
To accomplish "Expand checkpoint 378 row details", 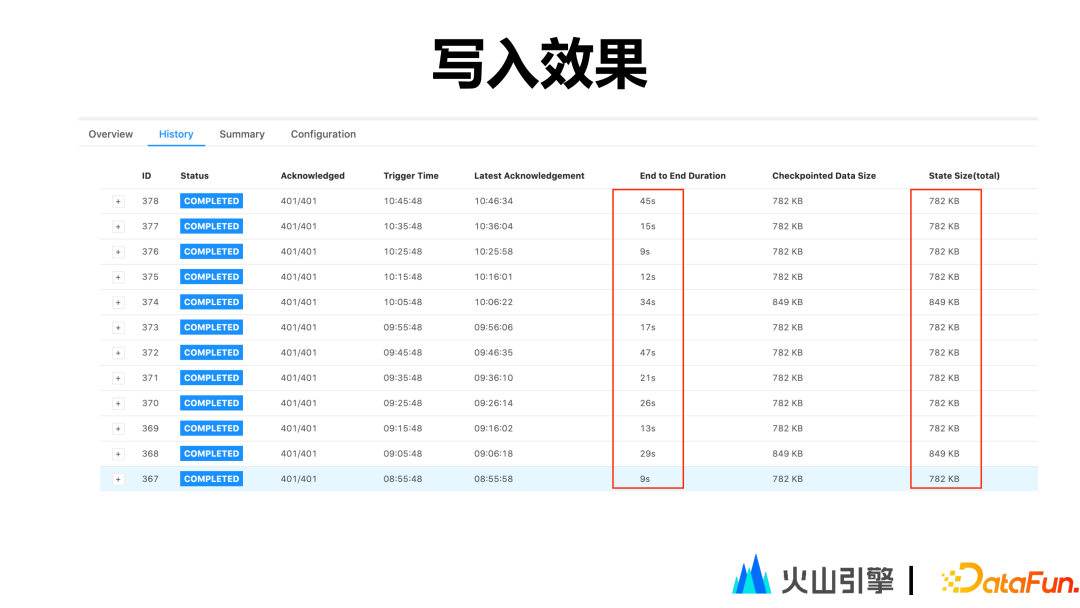I will 118,202.
